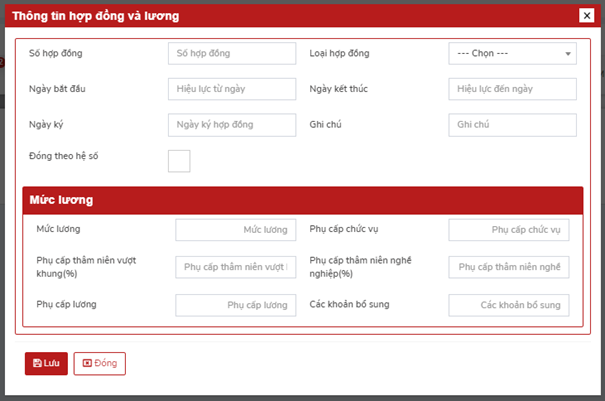Click the Số hợp đồng input field
This screenshot has height=401, width=605.
[232, 53]
